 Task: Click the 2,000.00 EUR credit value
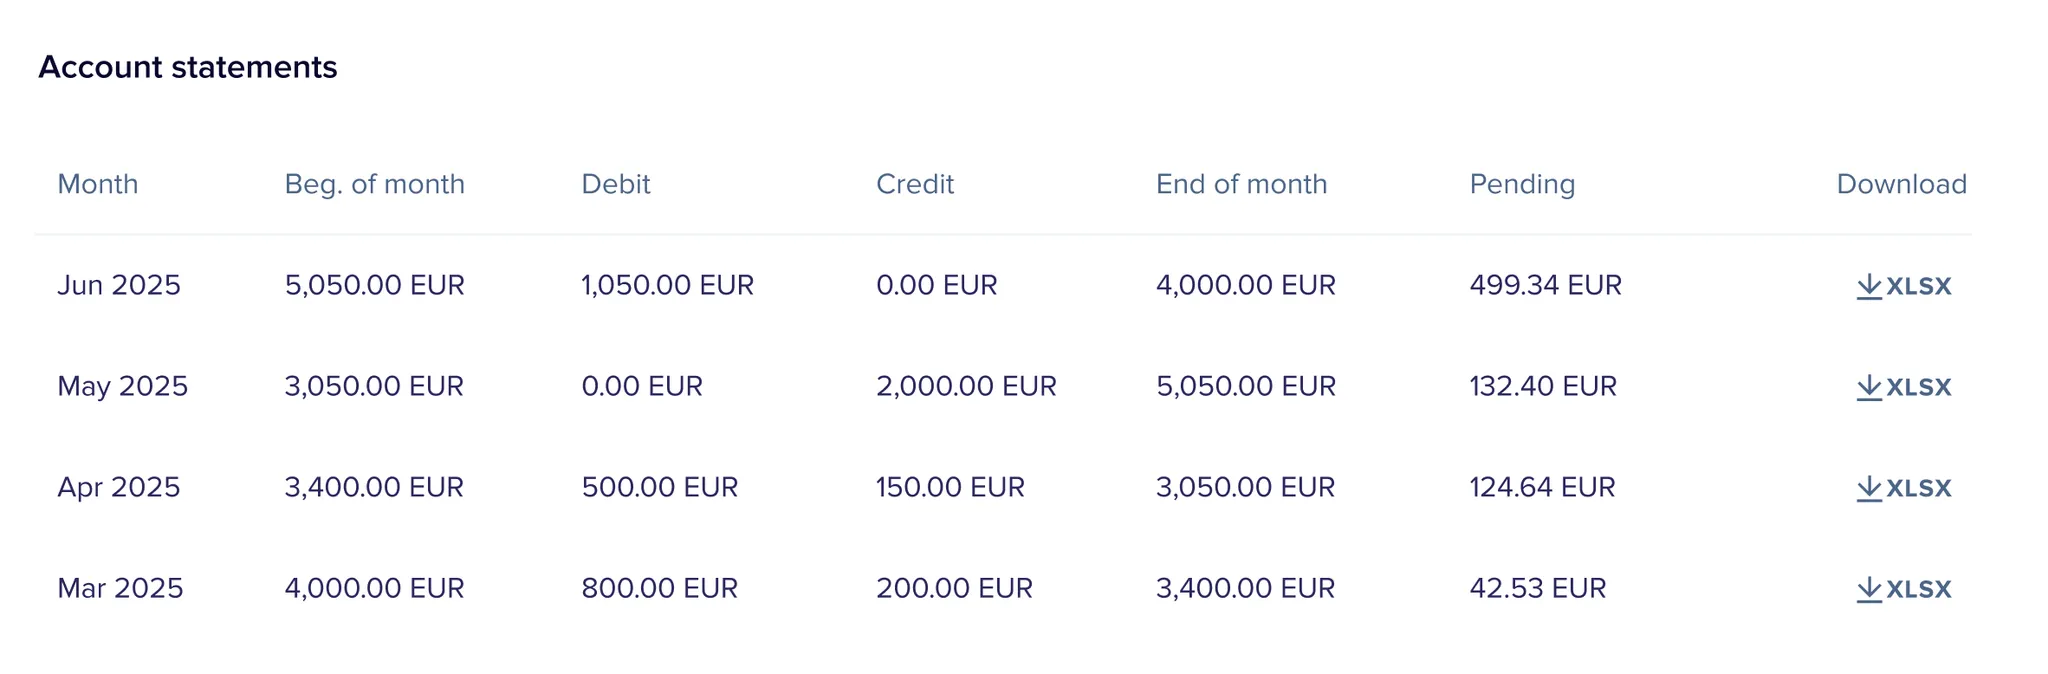[966, 386]
